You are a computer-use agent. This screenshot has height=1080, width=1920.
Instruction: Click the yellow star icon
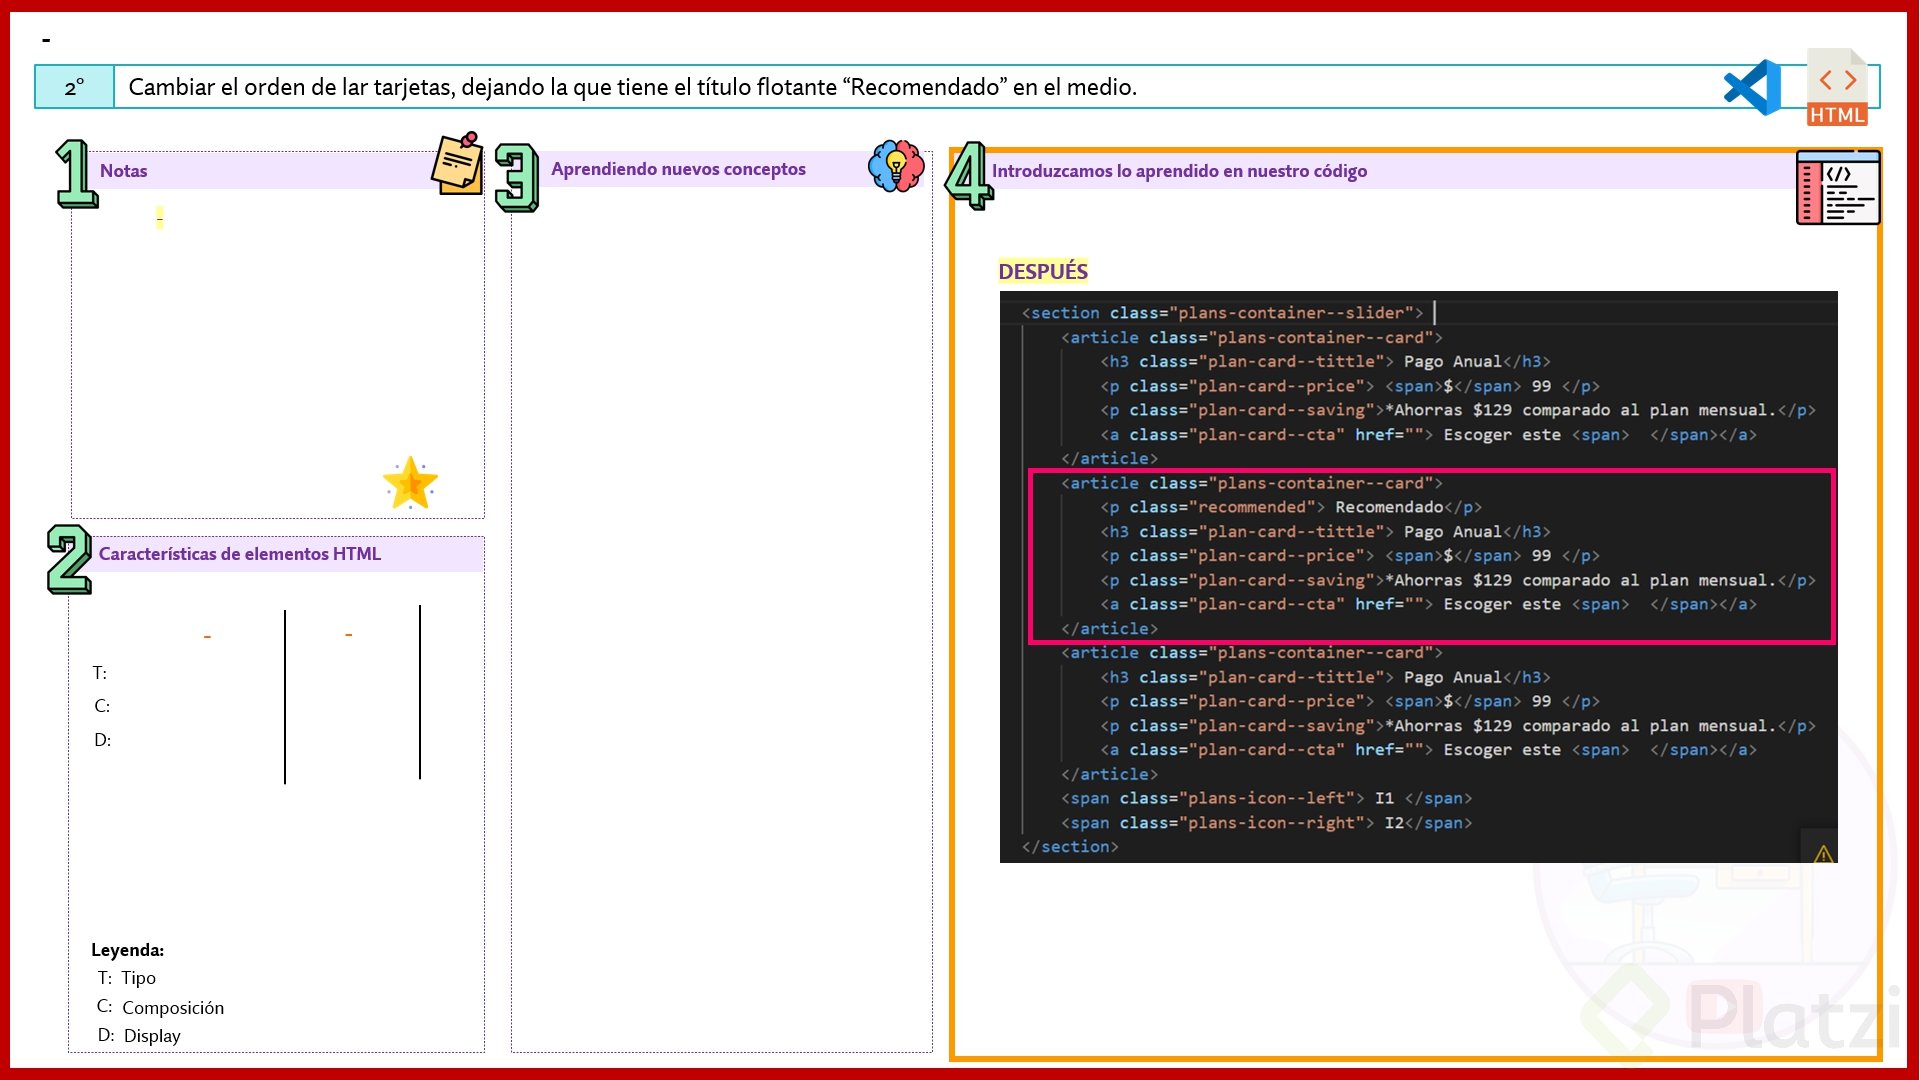410,484
